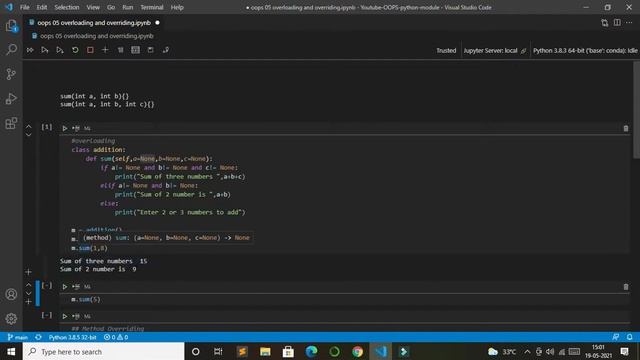Open the View menu
This screenshot has width=640, height=360.
coord(93,7)
